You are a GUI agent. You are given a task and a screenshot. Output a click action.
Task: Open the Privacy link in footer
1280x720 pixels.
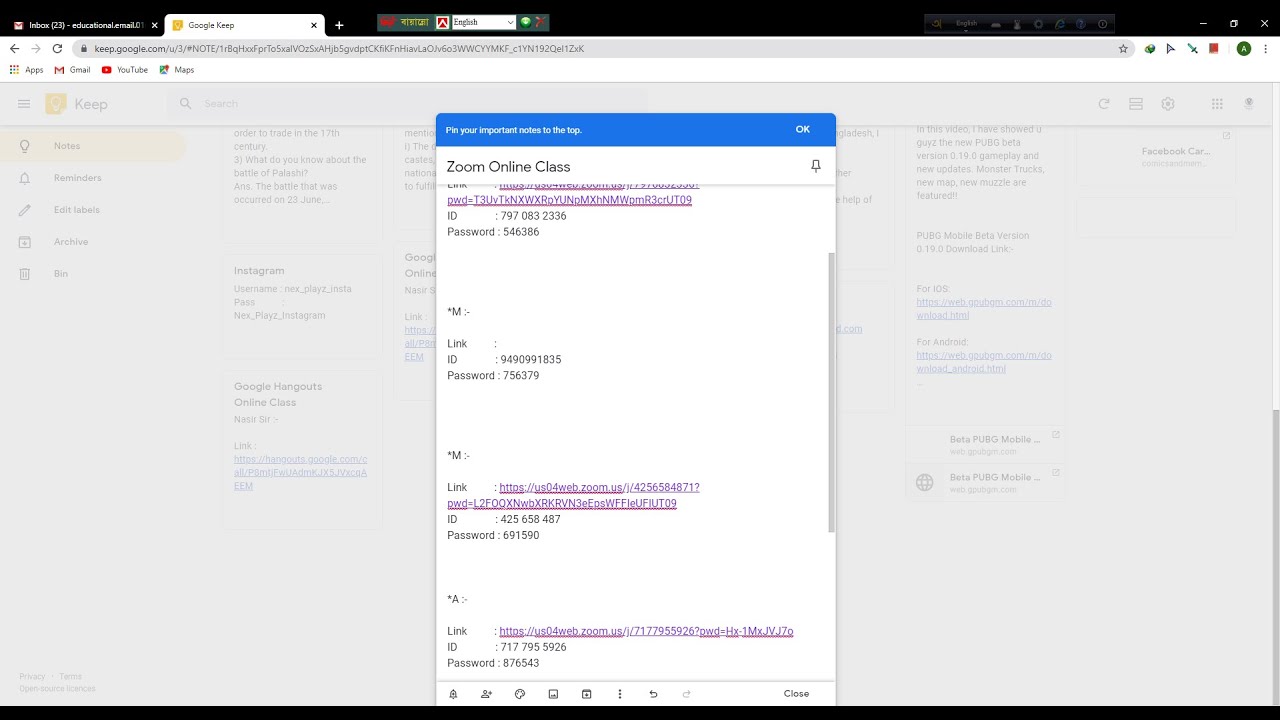point(32,677)
